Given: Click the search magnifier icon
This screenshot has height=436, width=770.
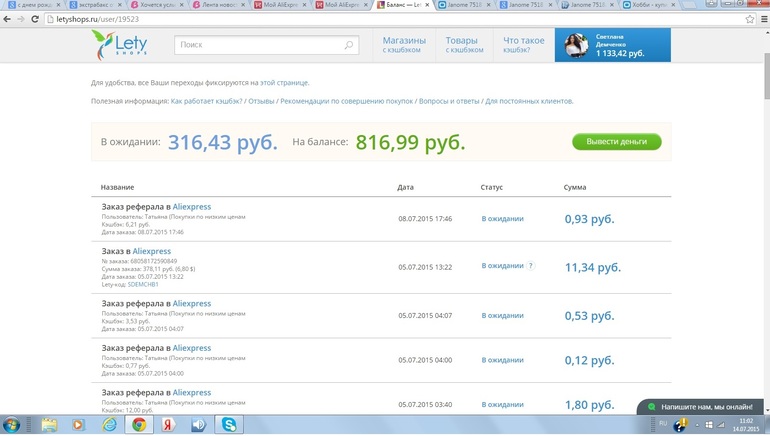Looking at the screenshot, I should tap(349, 45).
